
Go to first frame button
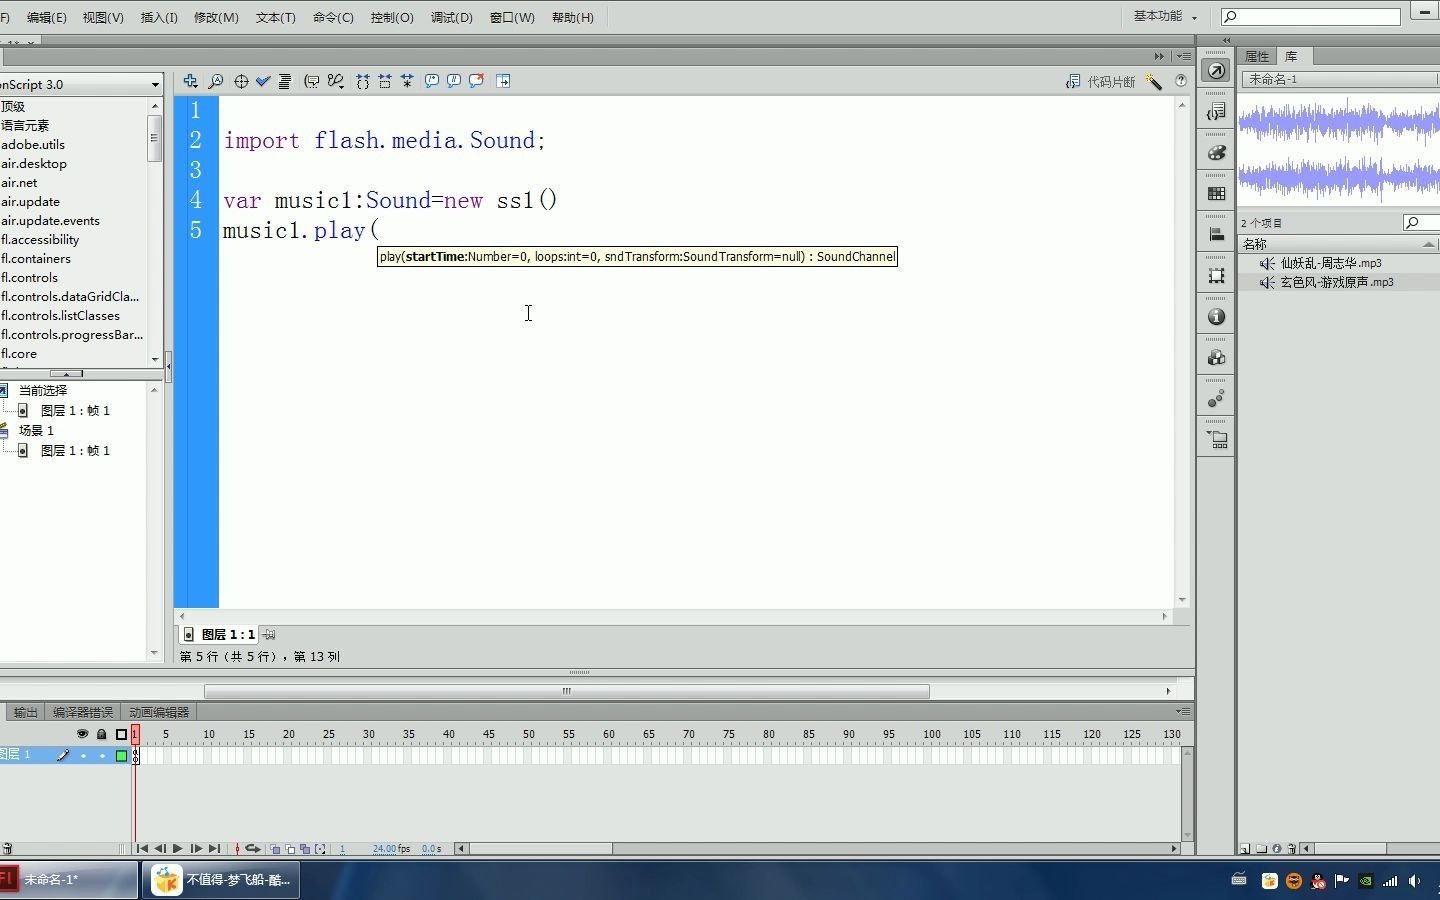pos(142,849)
